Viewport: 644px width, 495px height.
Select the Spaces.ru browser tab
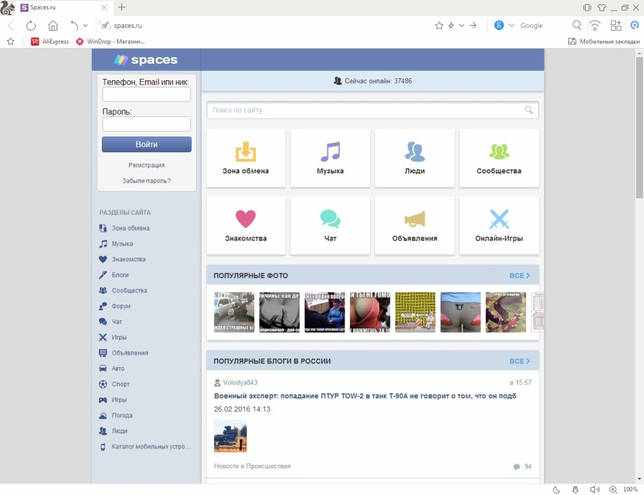[x=63, y=7]
